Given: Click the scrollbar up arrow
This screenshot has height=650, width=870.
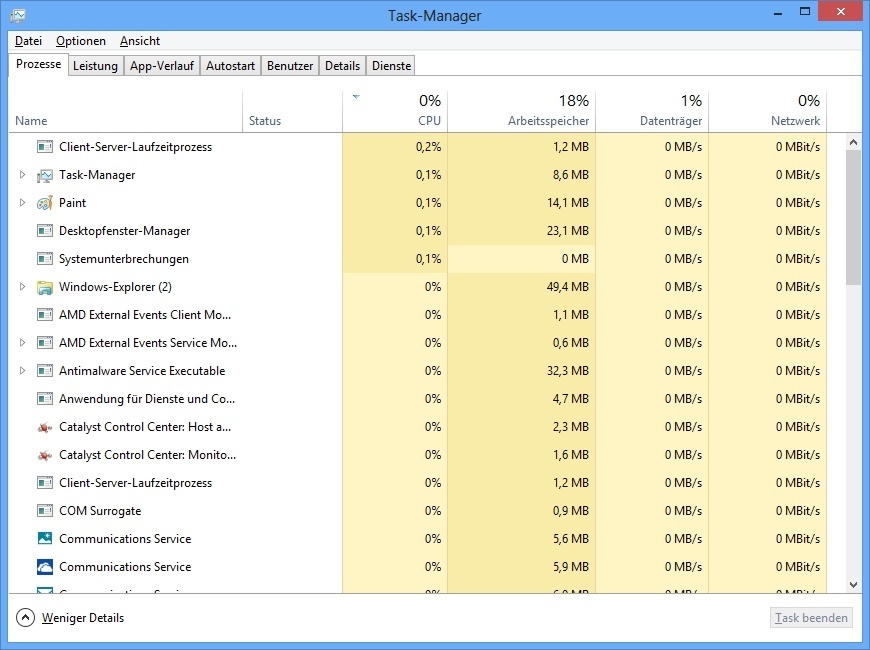Looking at the screenshot, I should (x=853, y=142).
